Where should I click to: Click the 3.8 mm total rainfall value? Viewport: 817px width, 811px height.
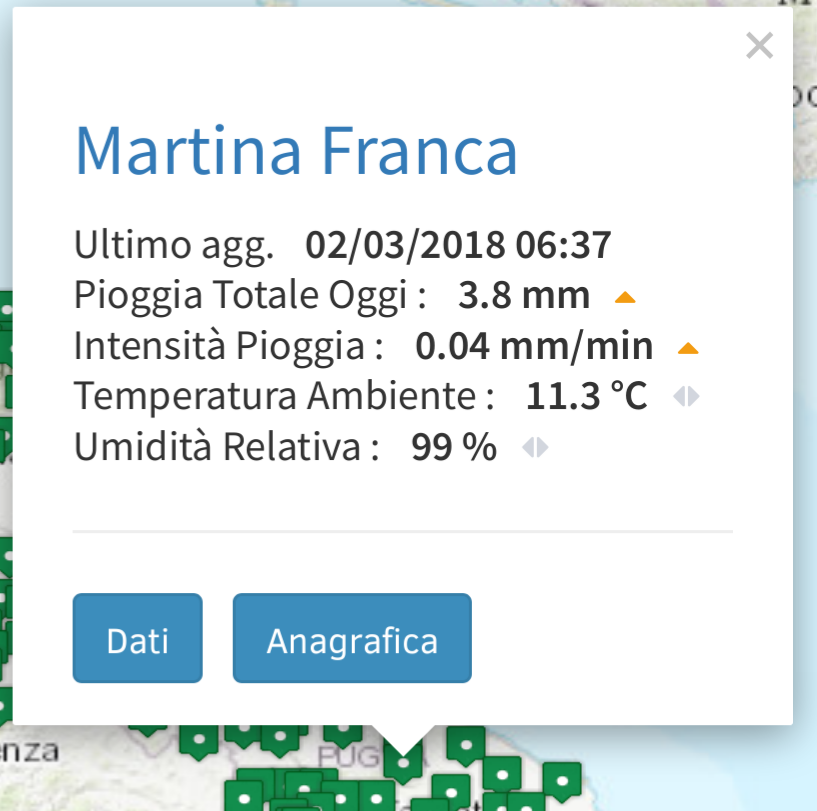(524, 296)
